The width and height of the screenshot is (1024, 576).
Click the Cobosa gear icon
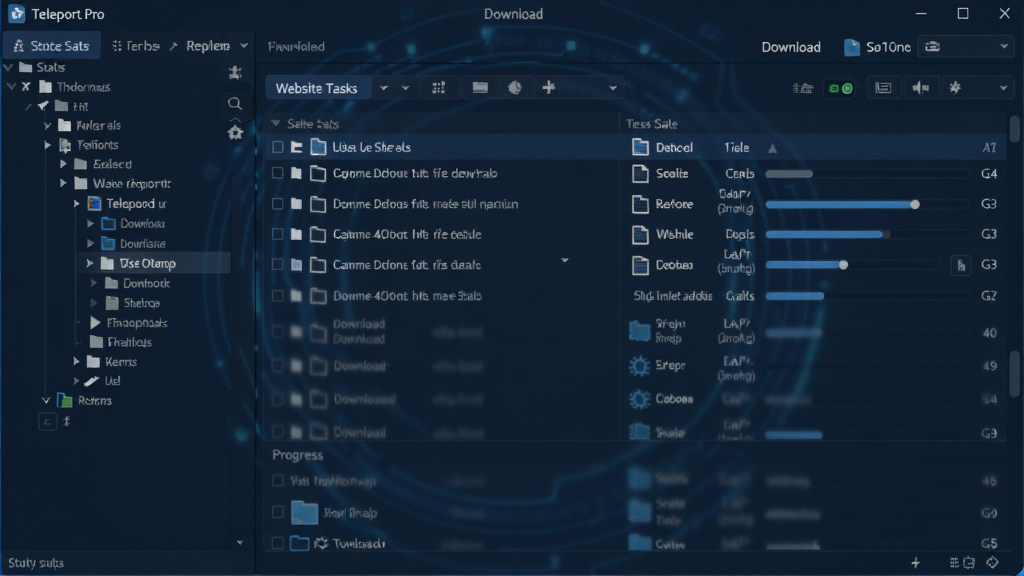click(639, 399)
